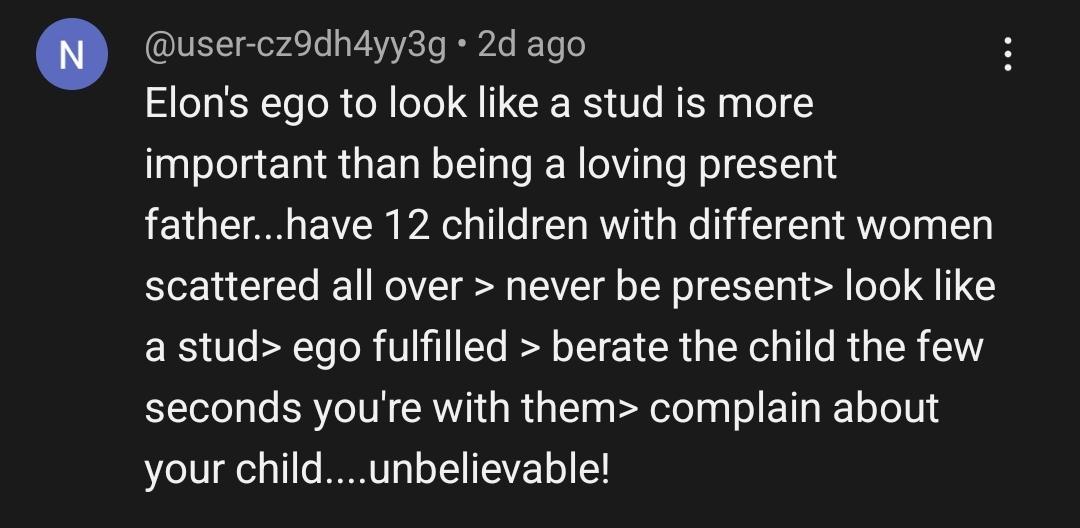Click the word father in the comment
This screenshot has height=528, width=1080.
click(198, 226)
